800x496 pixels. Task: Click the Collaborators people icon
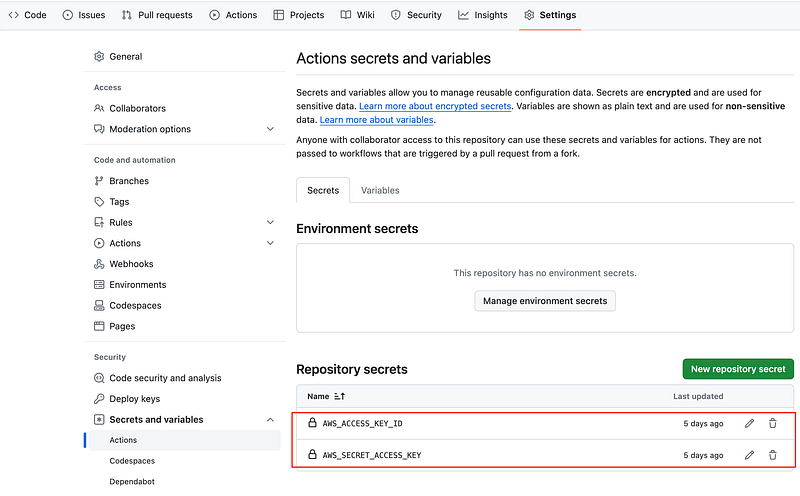[99, 108]
